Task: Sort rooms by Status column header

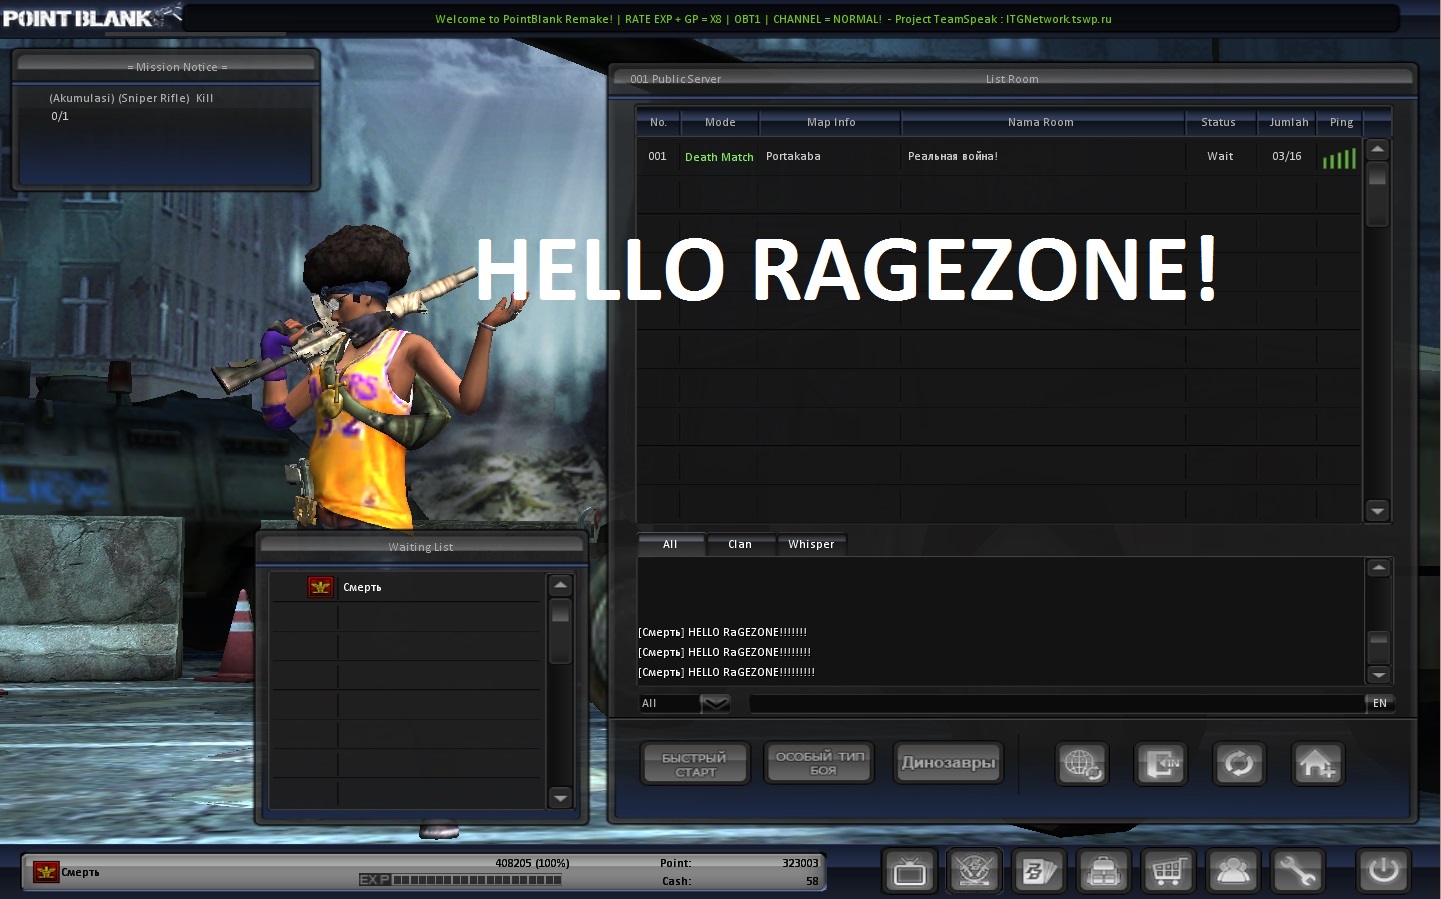Action: [x=1218, y=122]
